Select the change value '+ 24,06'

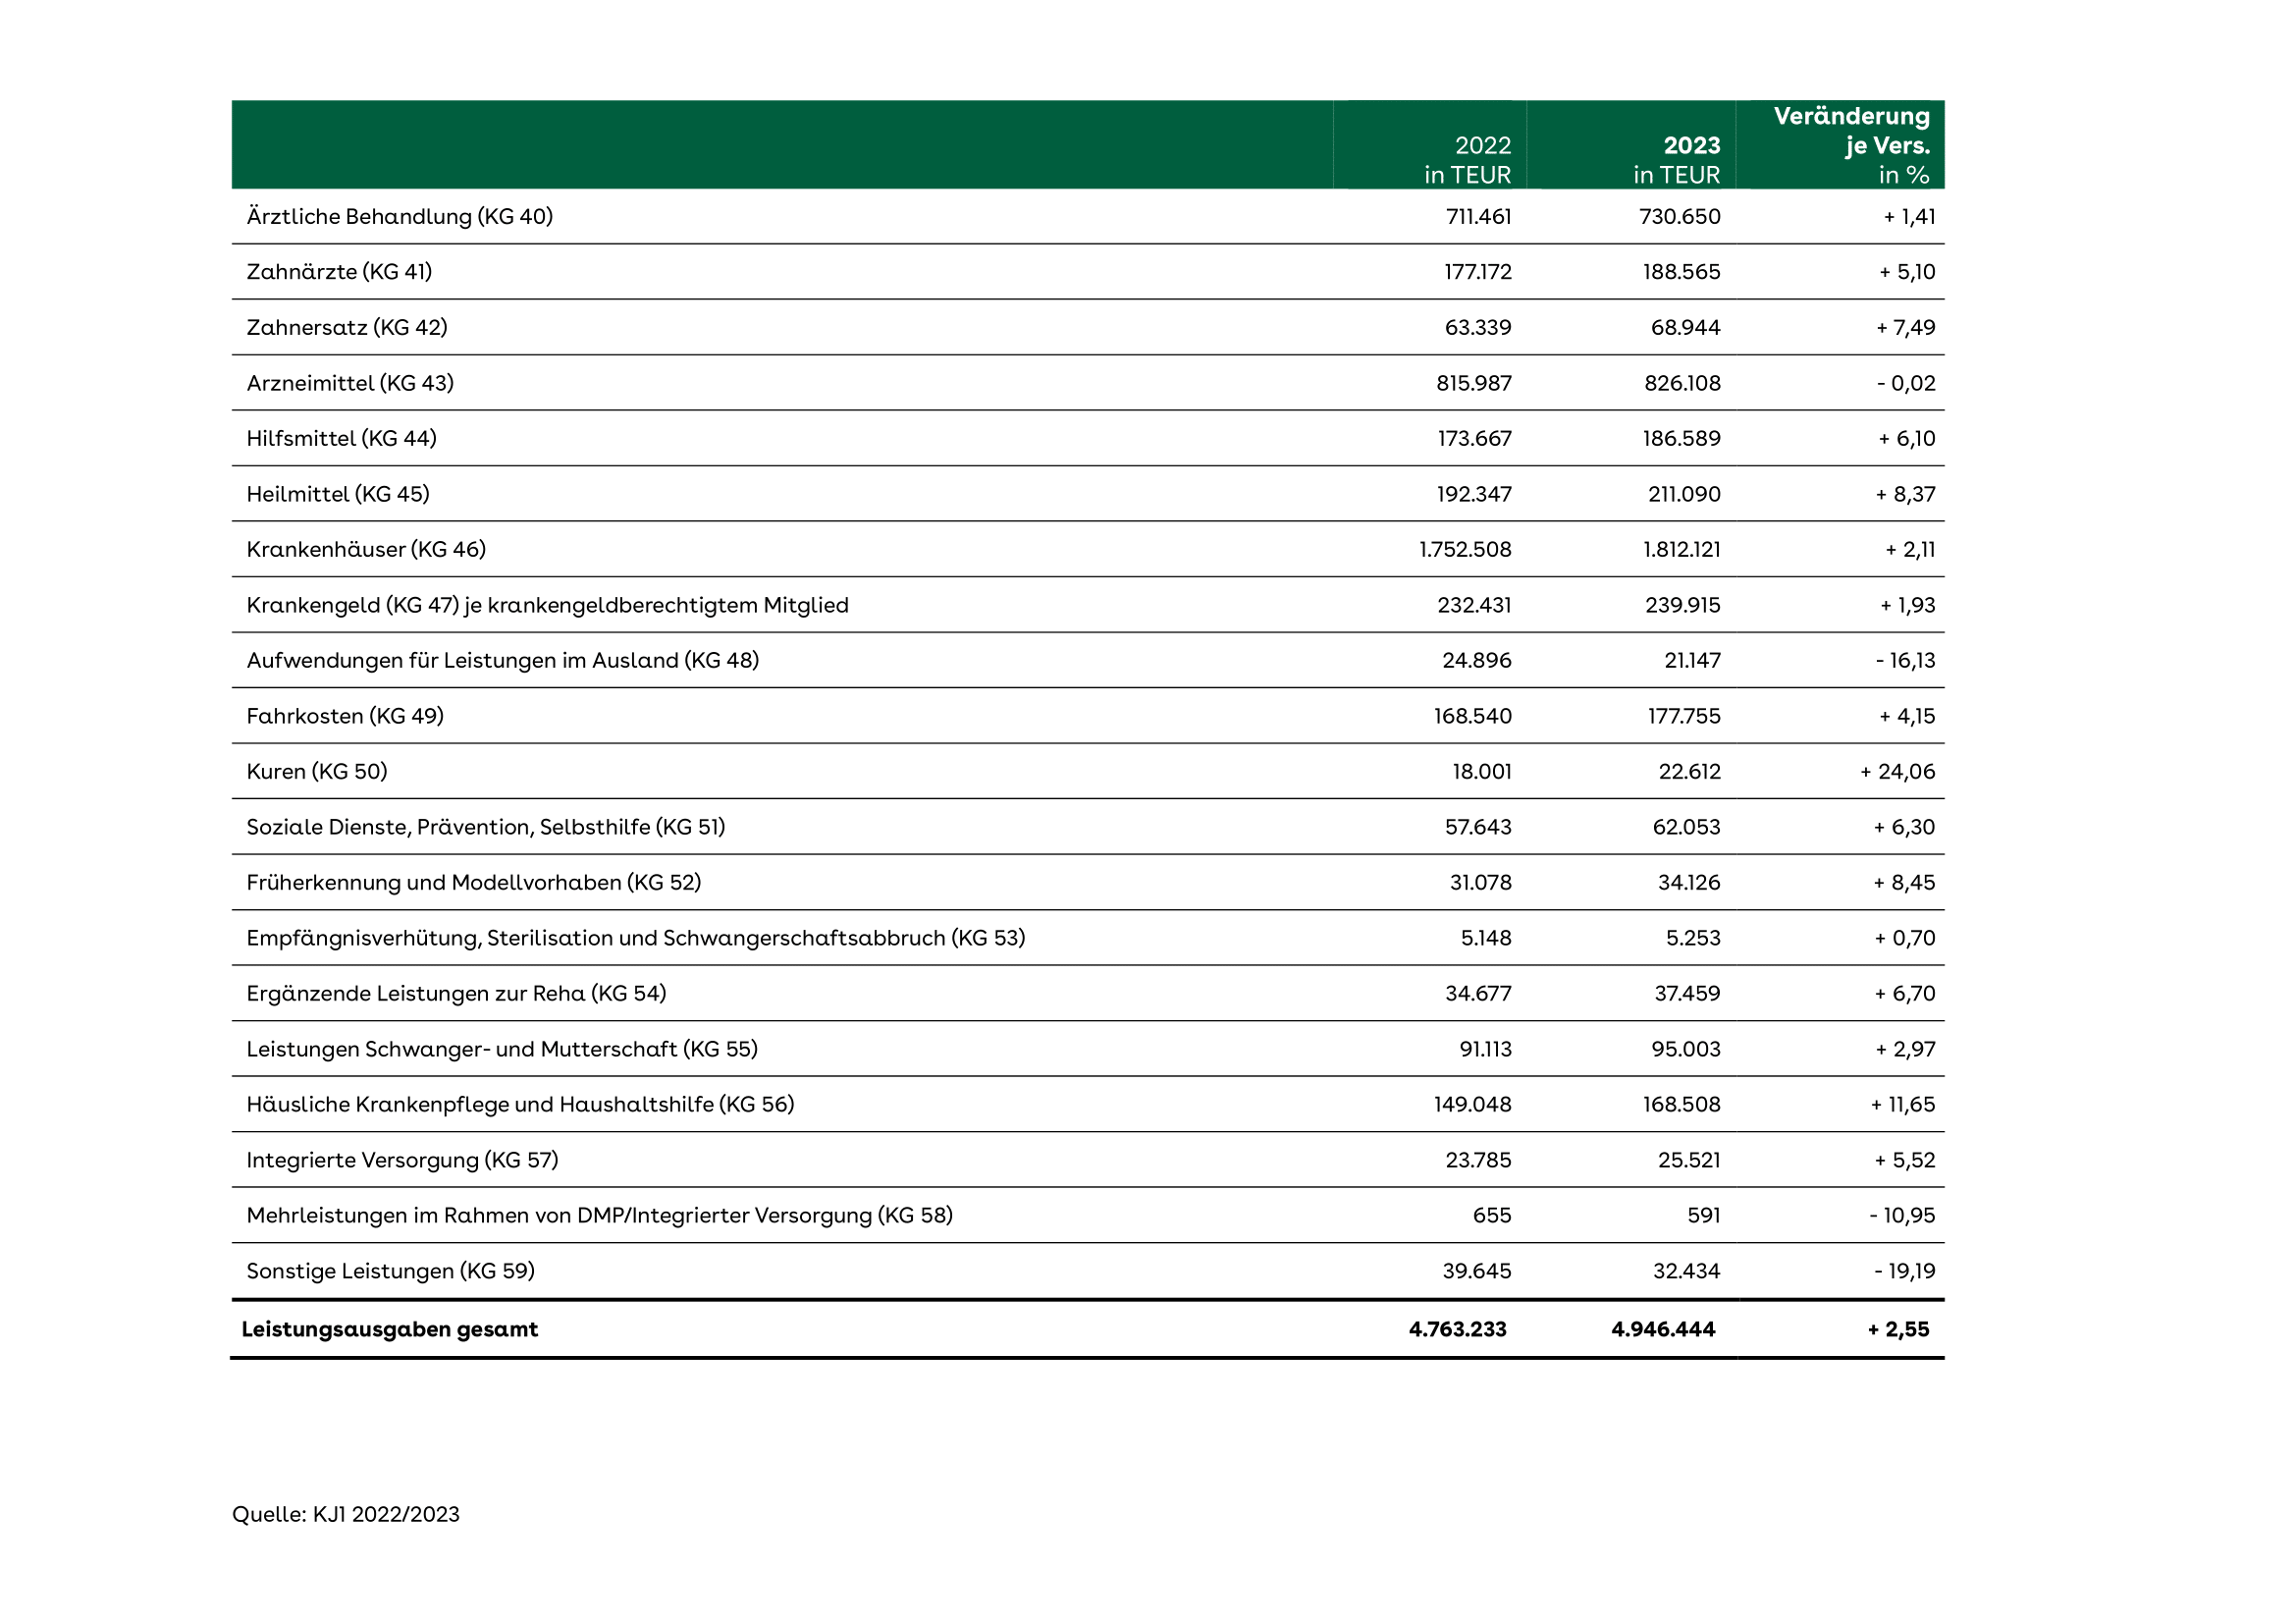pyautogui.click(x=1897, y=771)
